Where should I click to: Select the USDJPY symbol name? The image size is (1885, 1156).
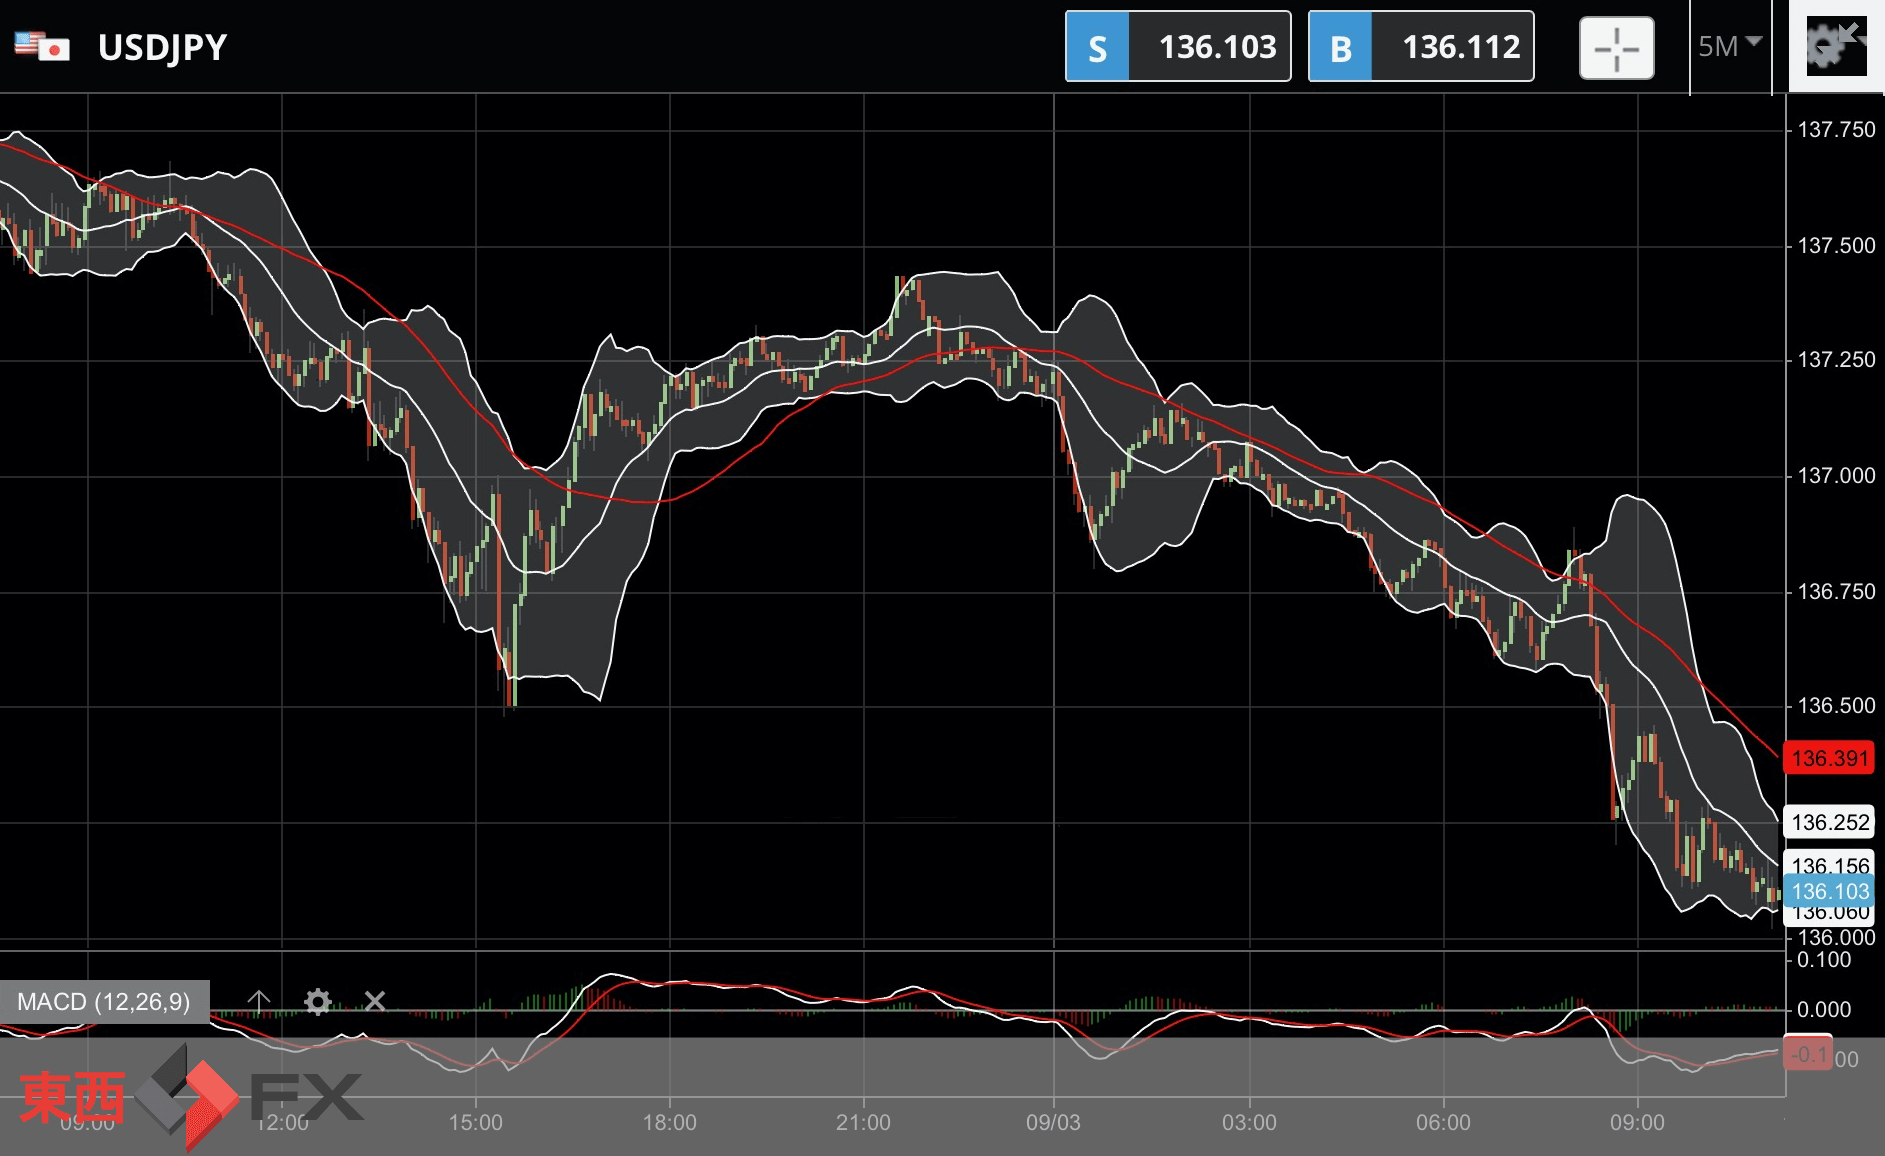point(162,47)
